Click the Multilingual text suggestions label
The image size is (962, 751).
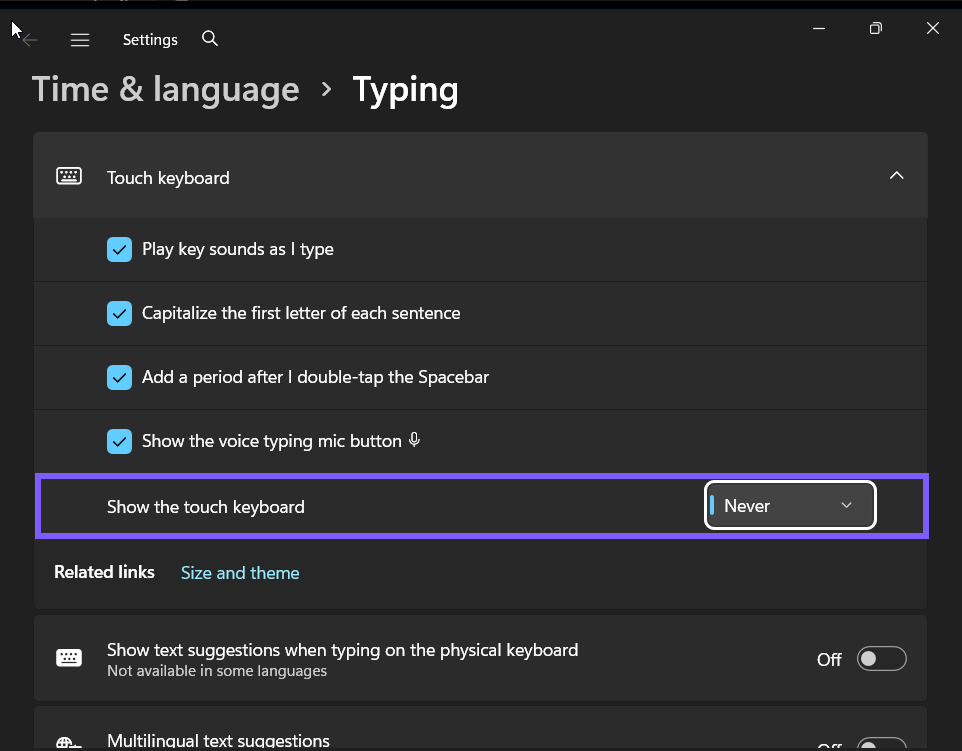218,741
